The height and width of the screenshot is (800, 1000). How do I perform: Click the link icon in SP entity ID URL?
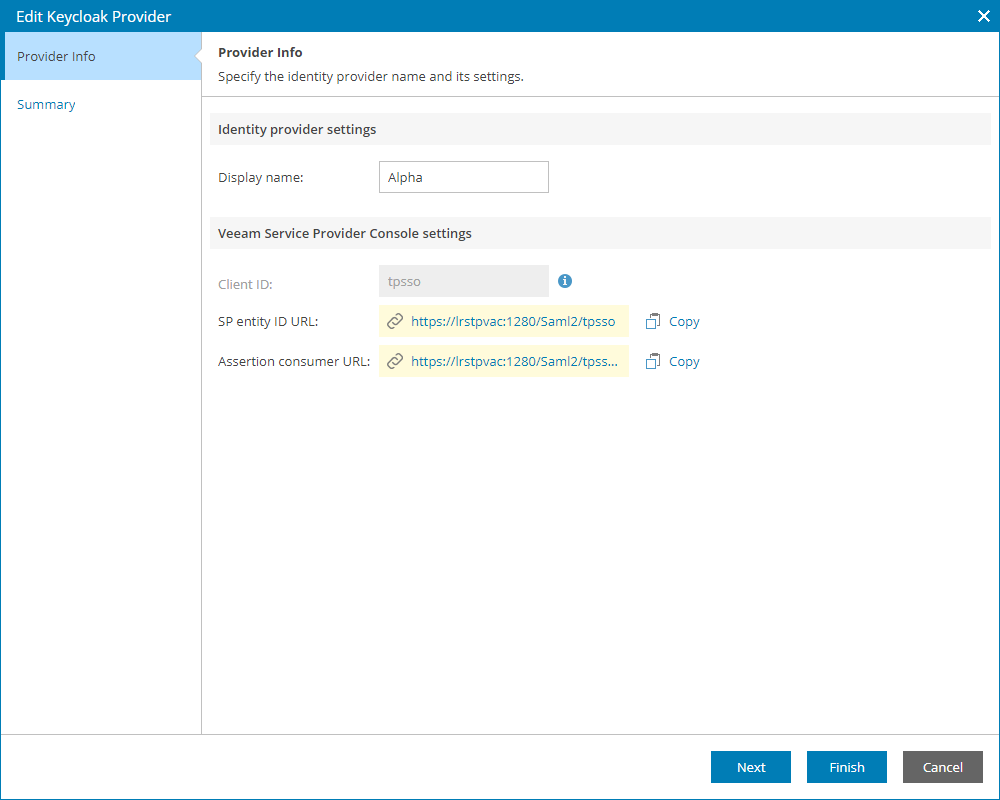coord(395,321)
